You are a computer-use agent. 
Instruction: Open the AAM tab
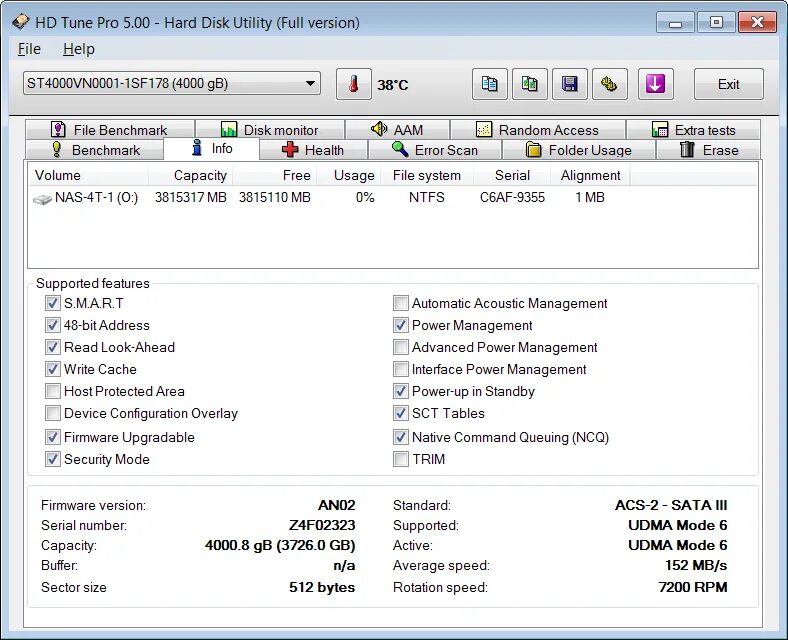397,130
